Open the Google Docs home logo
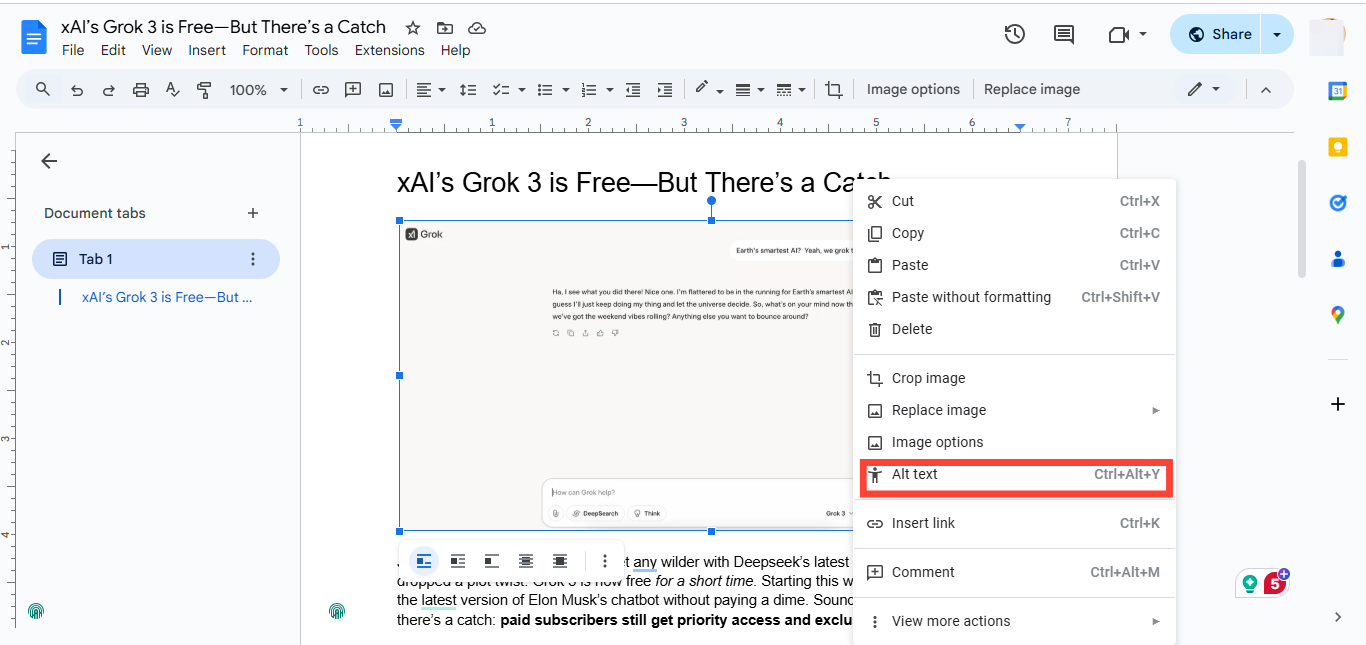The width and height of the screenshot is (1366, 645). point(34,37)
